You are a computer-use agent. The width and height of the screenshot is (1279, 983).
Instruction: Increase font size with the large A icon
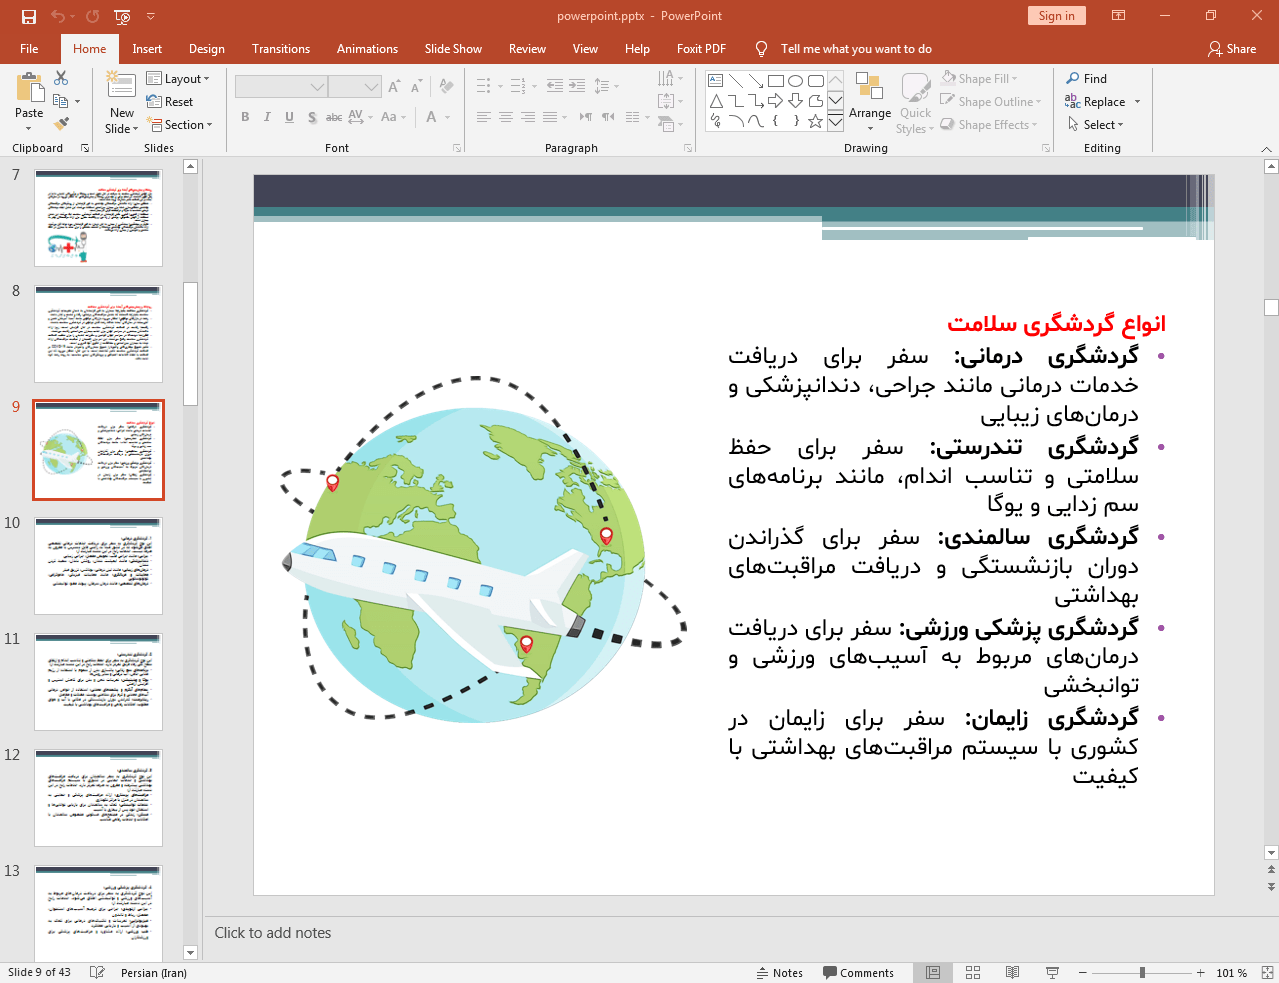[394, 87]
